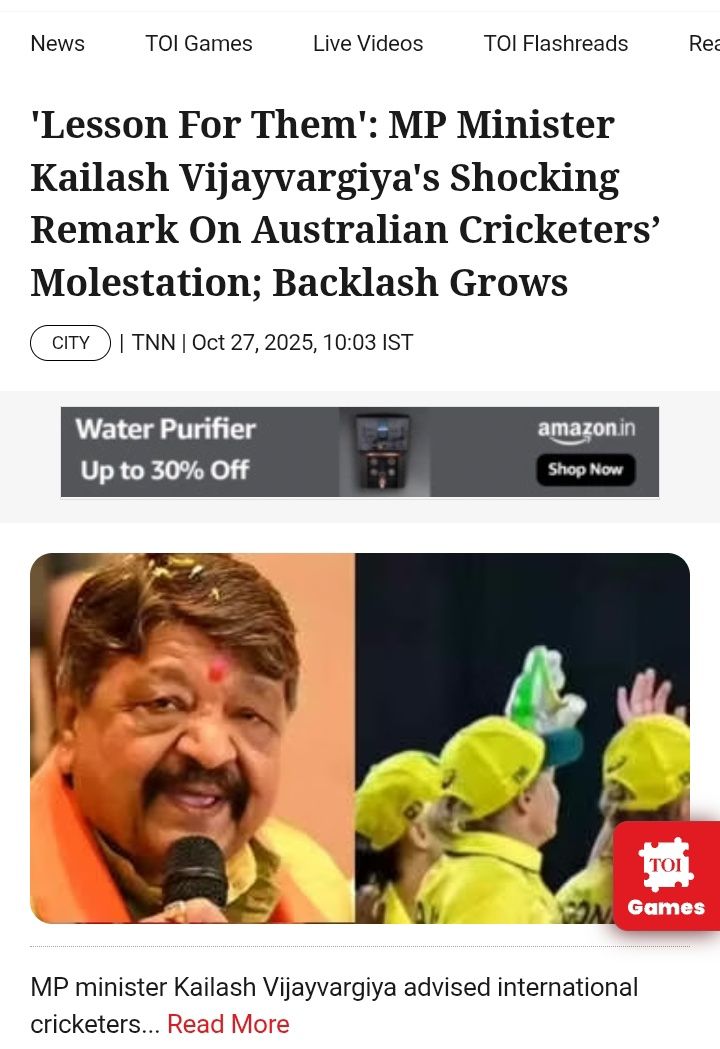
Task: Expand article with Read More link
Action: tap(228, 1024)
